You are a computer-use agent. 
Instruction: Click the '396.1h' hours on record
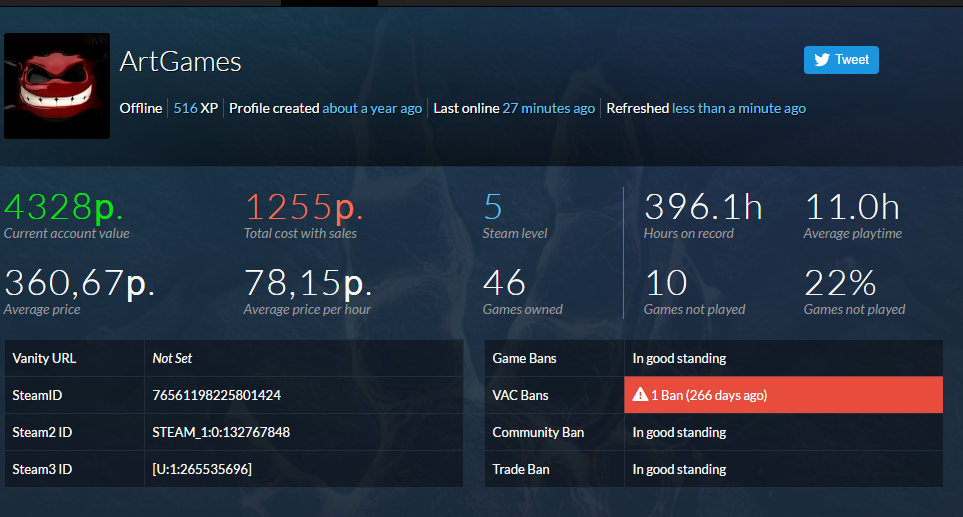[703, 207]
